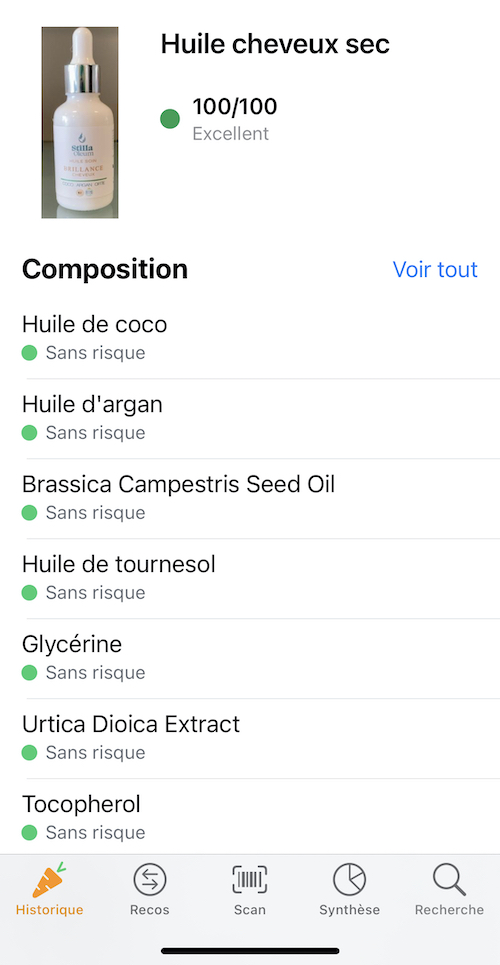Image resolution: width=500 pixels, height=965 pixels.
Task: Tap the Composition section heading
Action: tap(105, 270)
